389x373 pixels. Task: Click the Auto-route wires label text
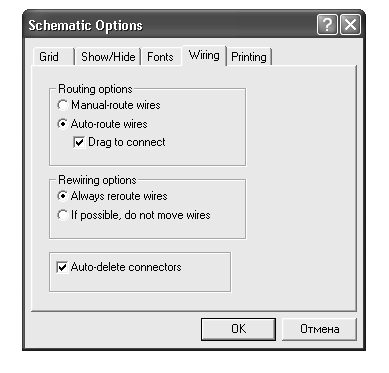pos(109,124)
